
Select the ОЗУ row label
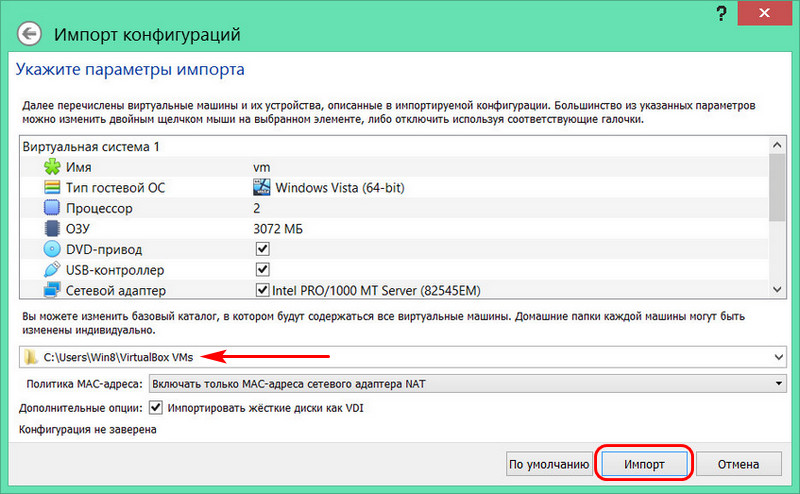click(78, 229)
